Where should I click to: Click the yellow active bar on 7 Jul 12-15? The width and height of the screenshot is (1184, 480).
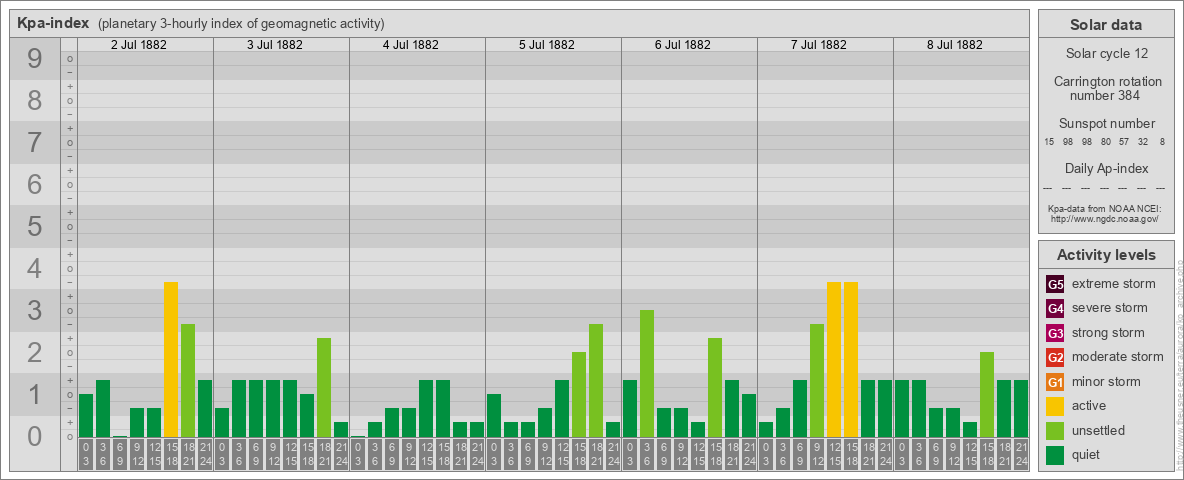tap(834, 359)
